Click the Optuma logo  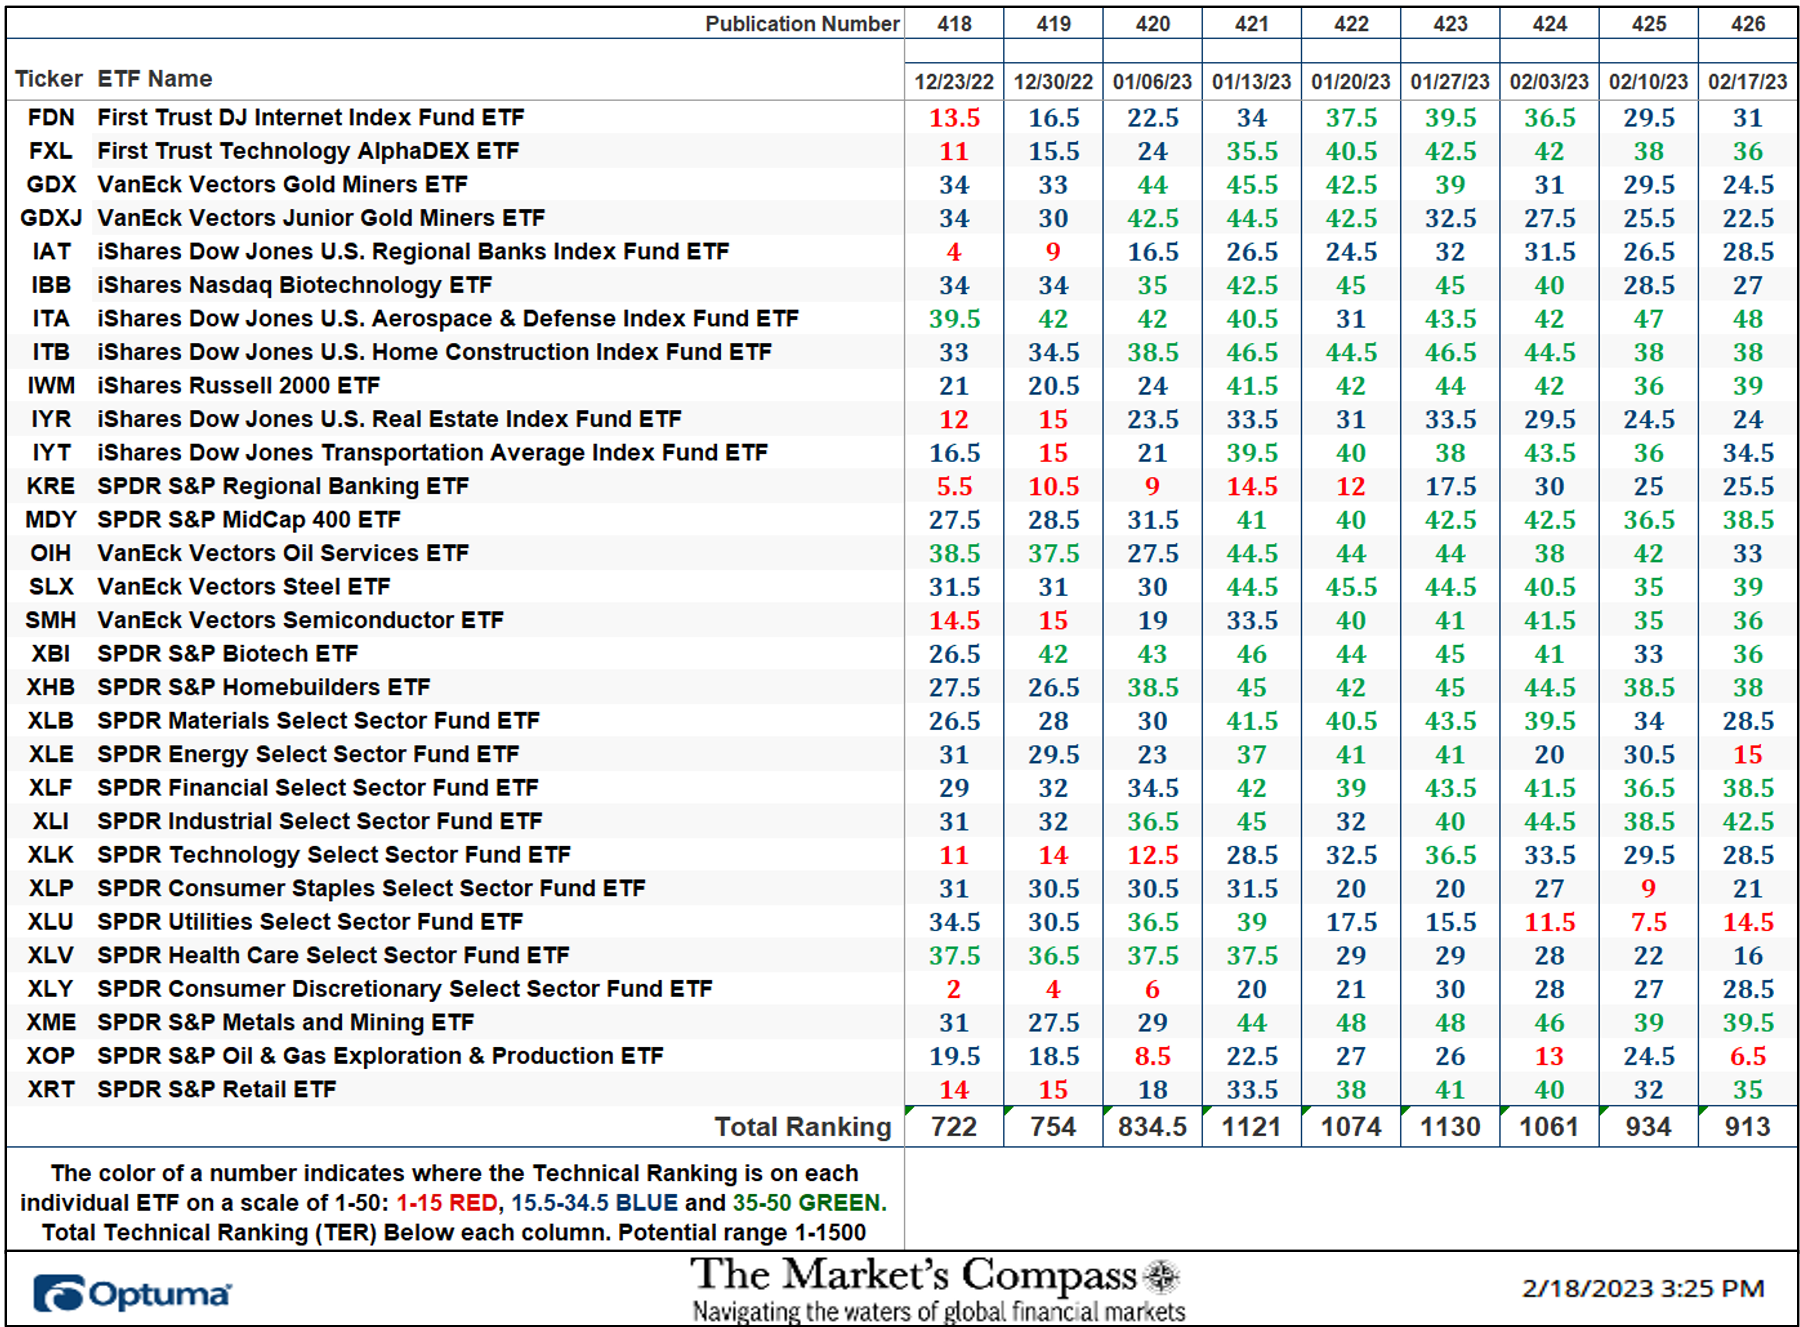pyautogui.click(x=132, y=1293)
